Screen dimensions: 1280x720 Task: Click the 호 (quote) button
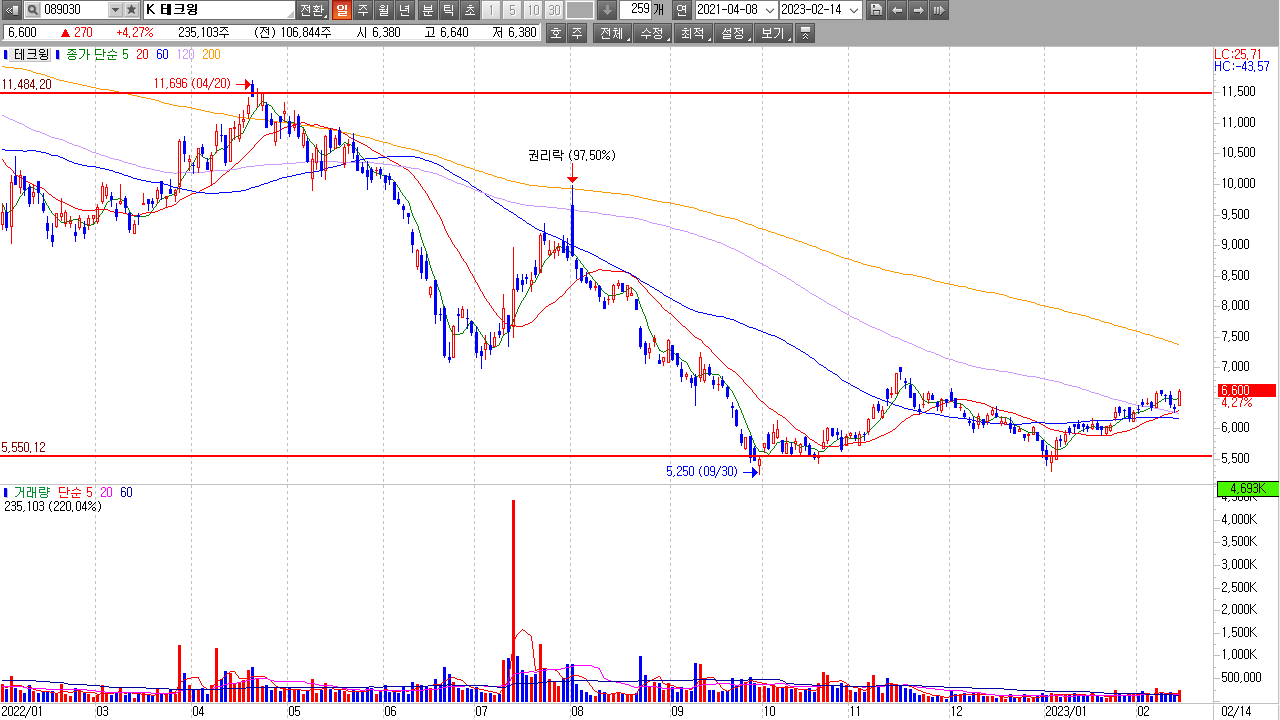556,33
